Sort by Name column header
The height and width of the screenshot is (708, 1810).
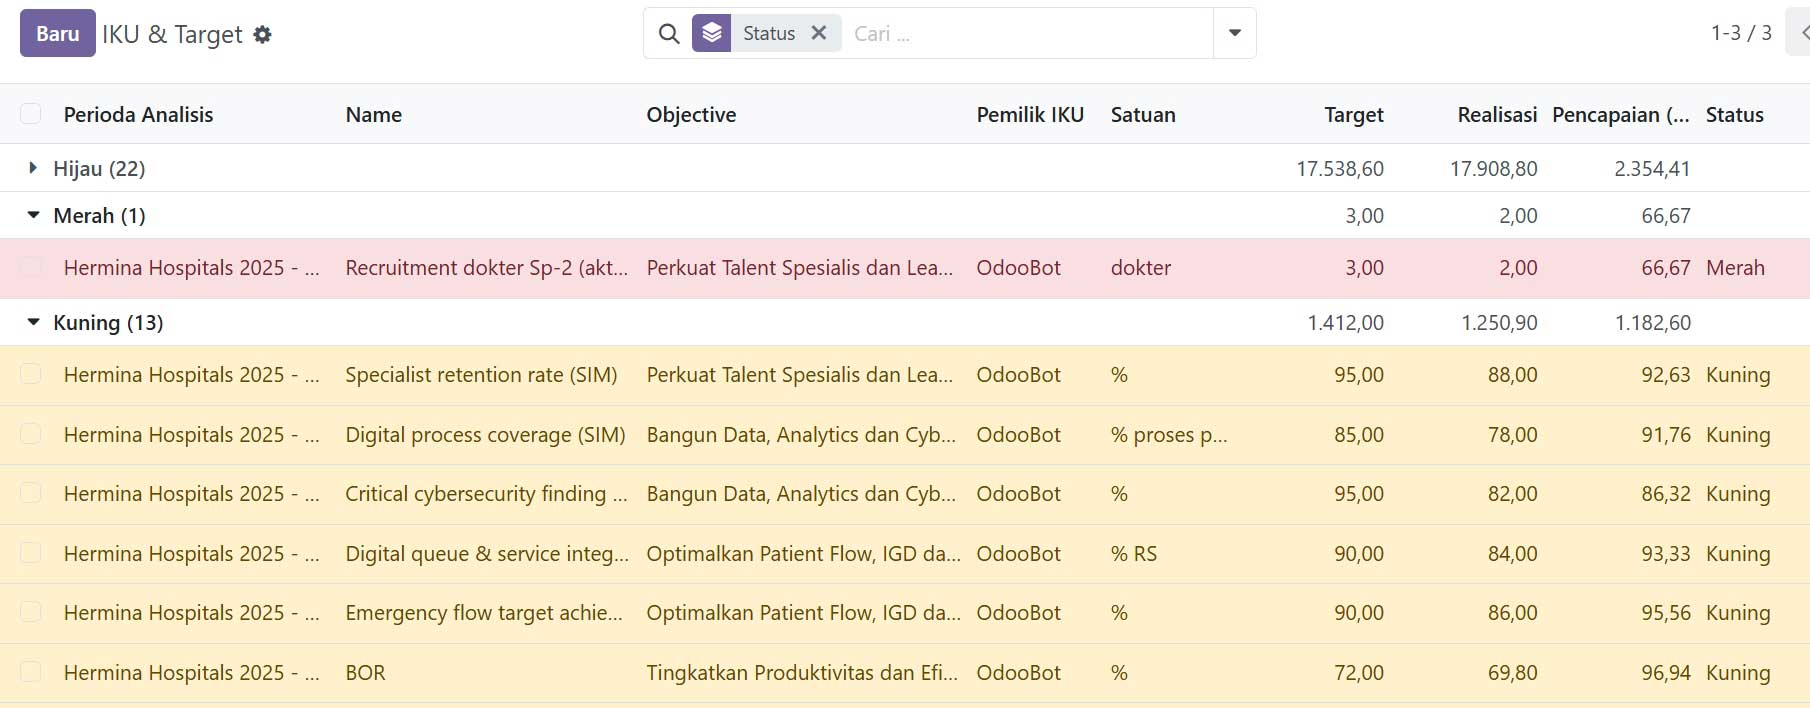coord(374,115)
